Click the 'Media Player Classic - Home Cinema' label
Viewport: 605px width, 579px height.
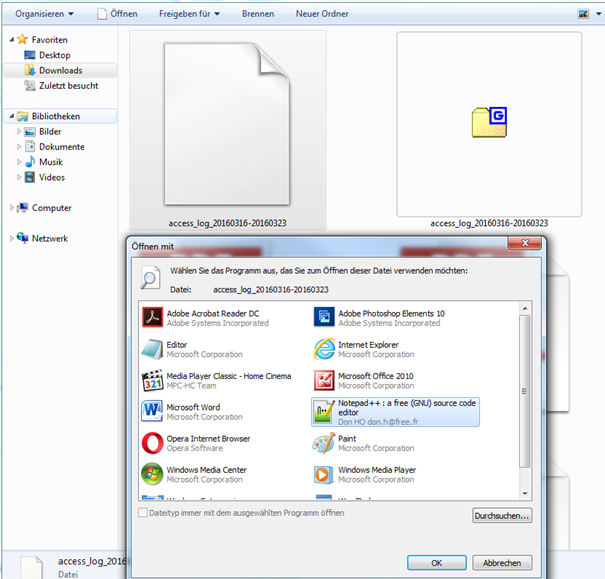[x=229, y=376]
